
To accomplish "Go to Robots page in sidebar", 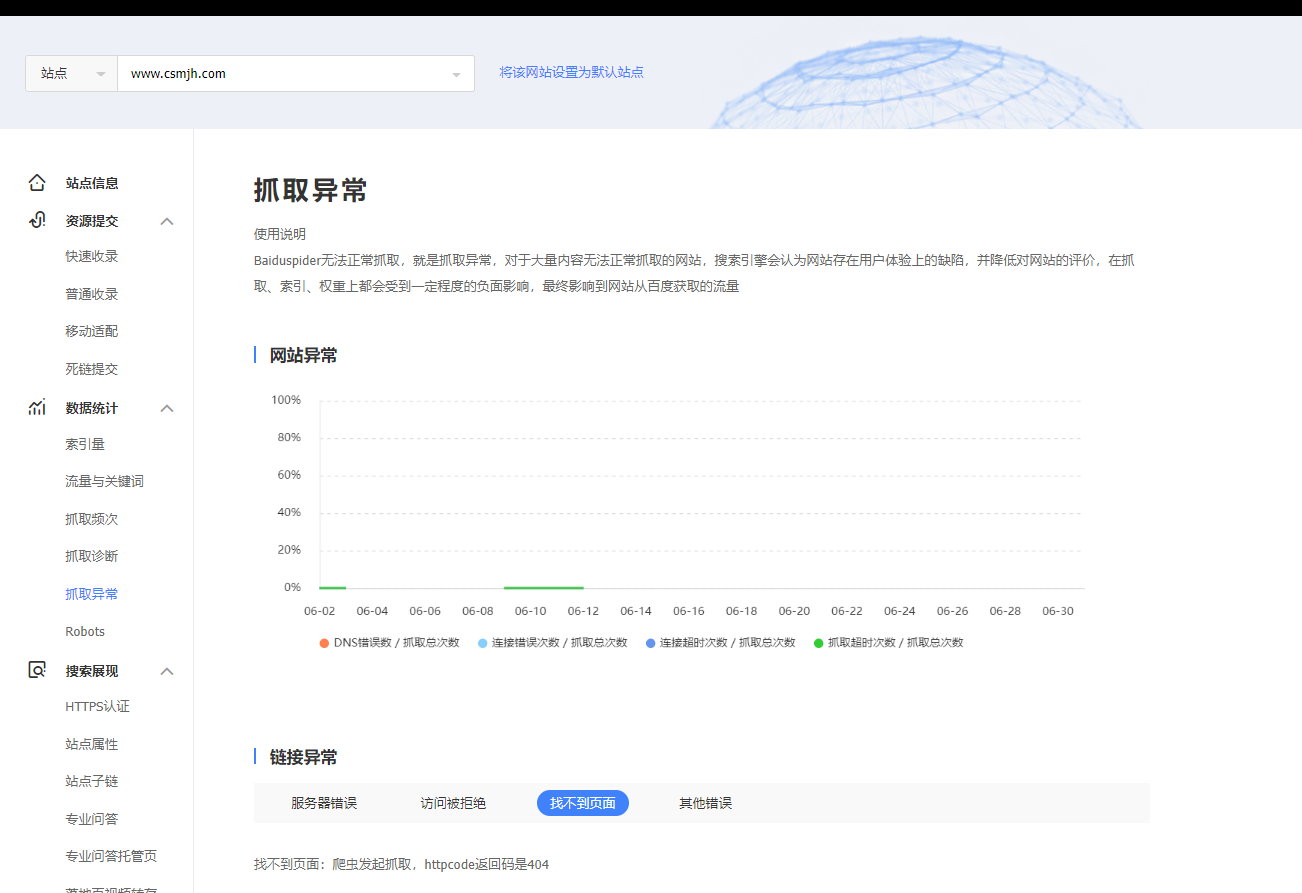I will (85, 631).
